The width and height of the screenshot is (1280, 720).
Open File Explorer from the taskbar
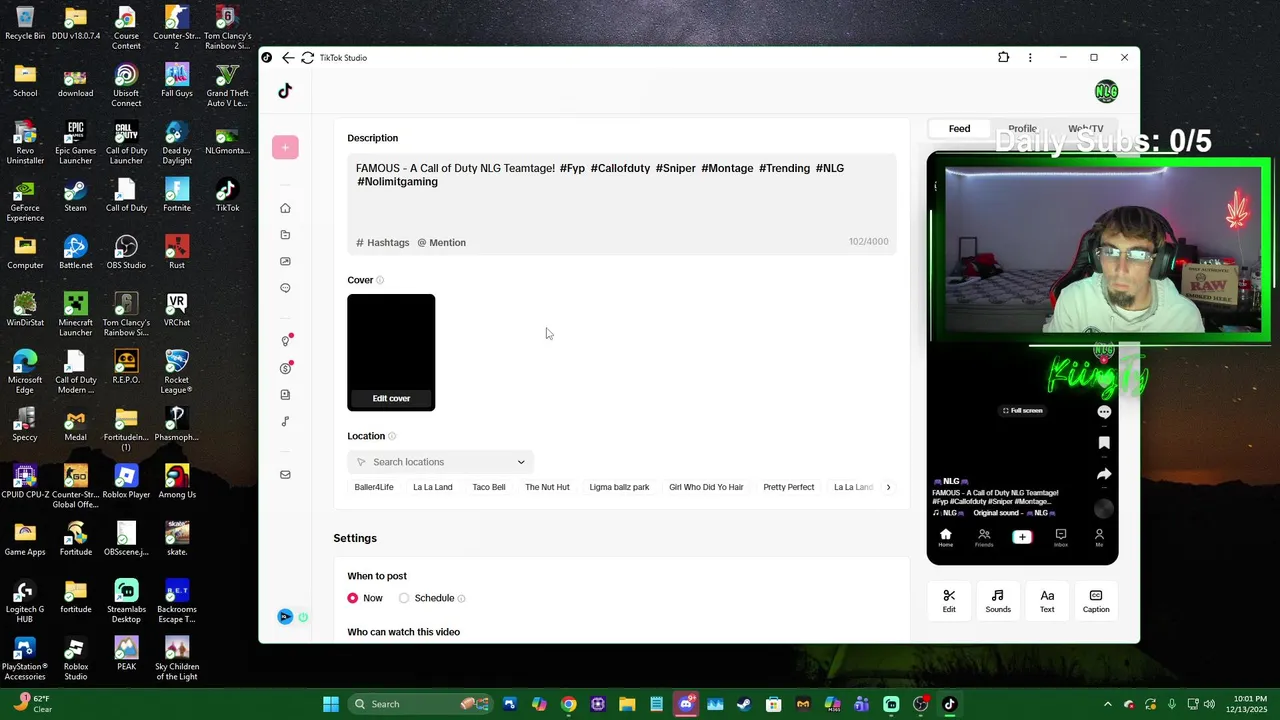click(x=627, y=704)
